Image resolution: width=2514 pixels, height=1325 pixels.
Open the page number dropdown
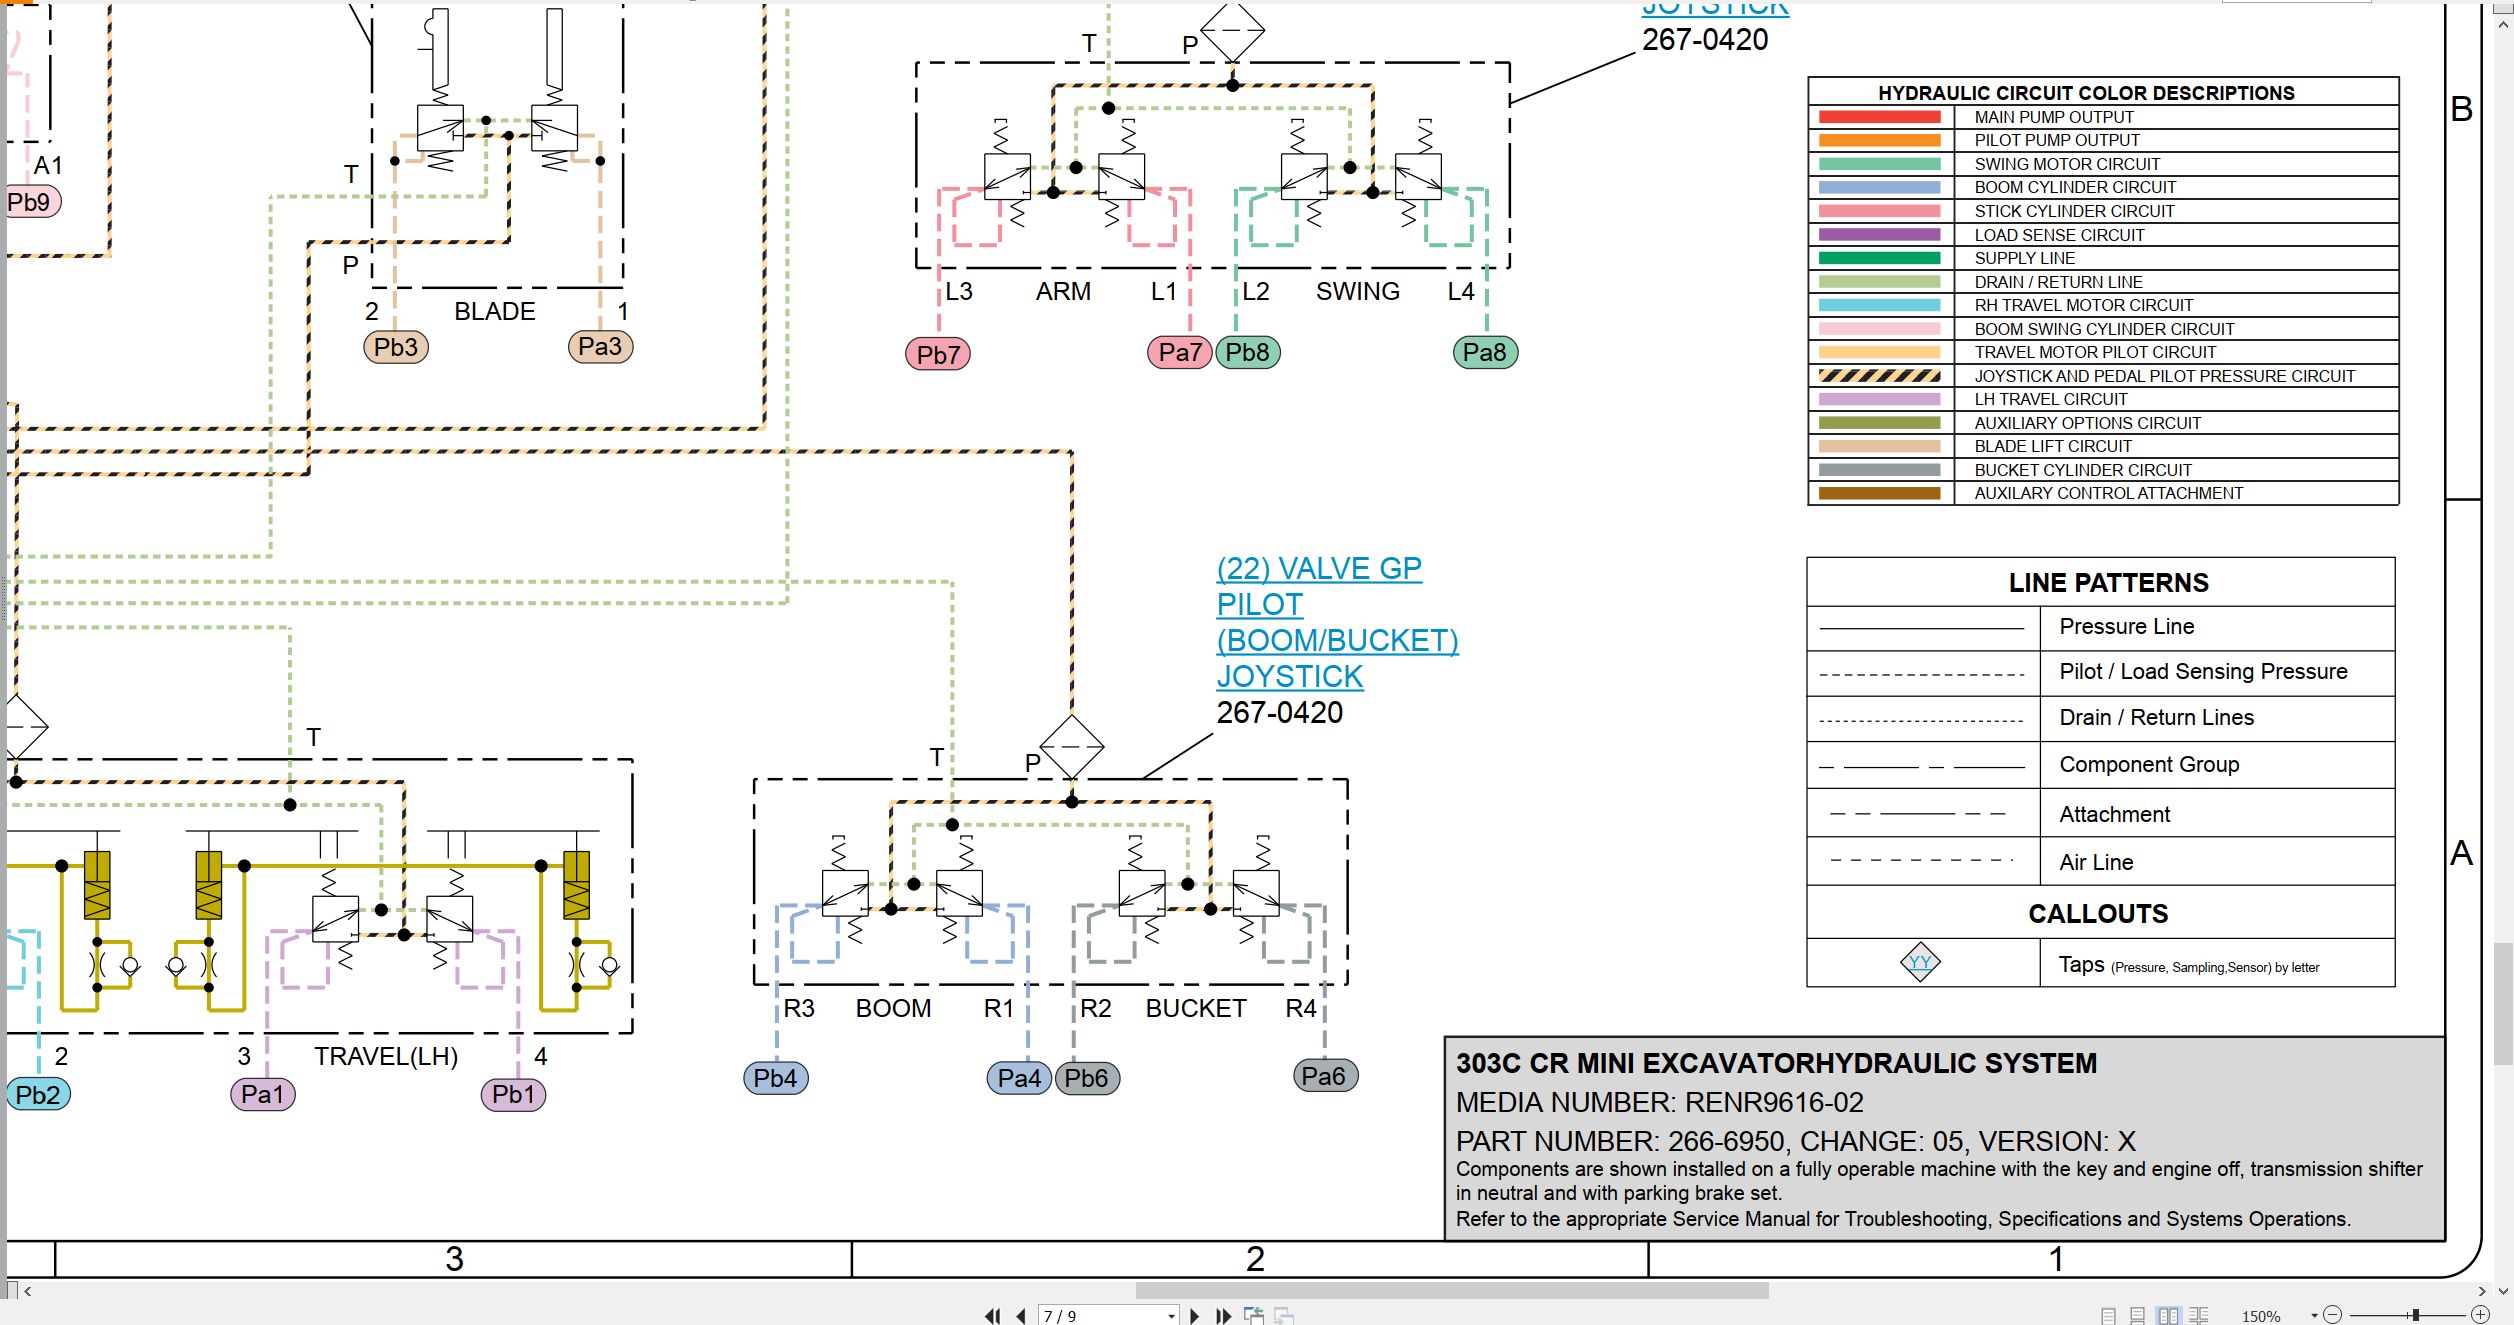[1171, 1317]
